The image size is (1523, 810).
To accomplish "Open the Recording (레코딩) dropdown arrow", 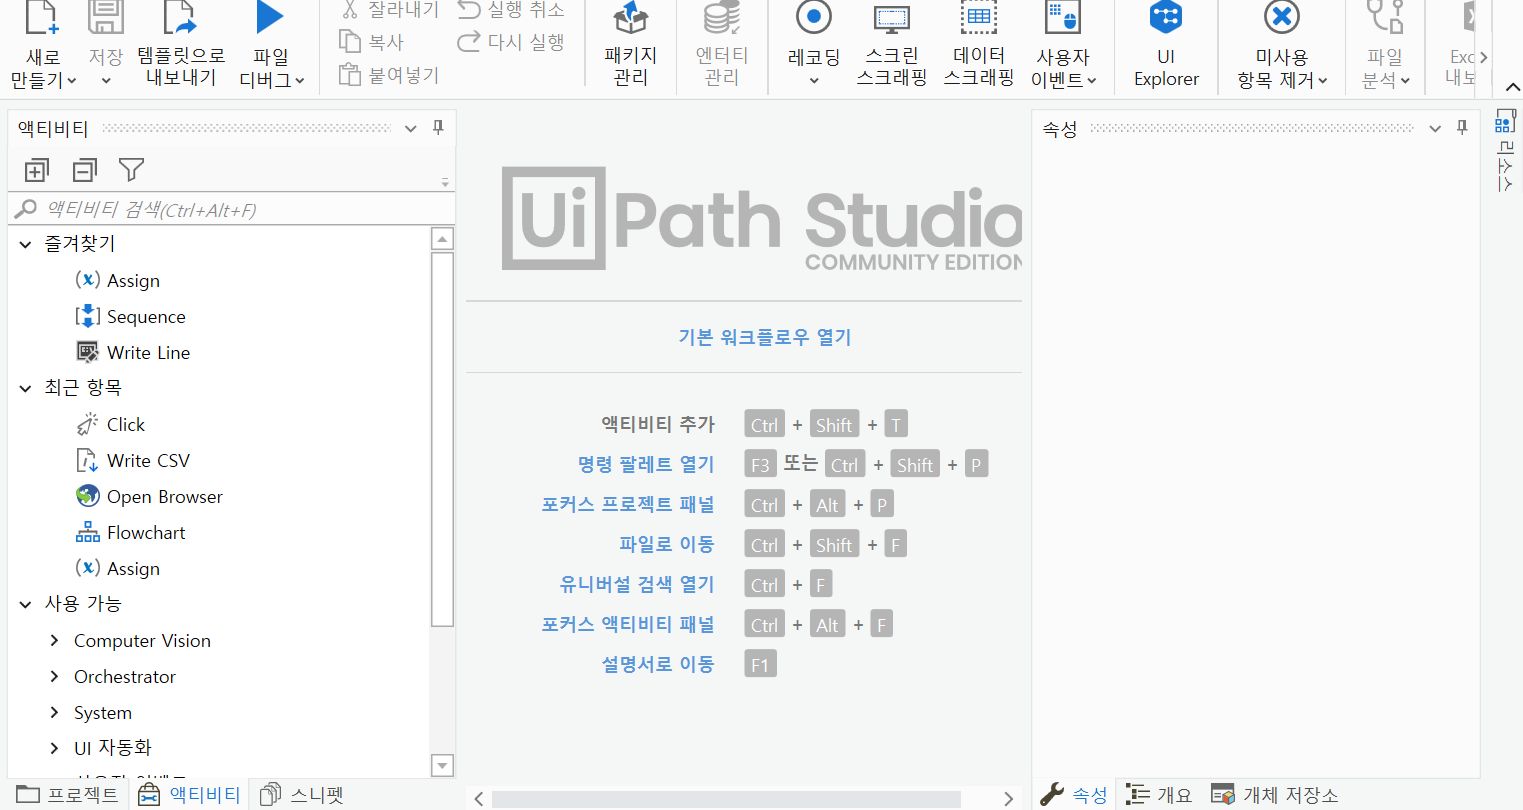I will pyautogui.click(x=814, y=81).
